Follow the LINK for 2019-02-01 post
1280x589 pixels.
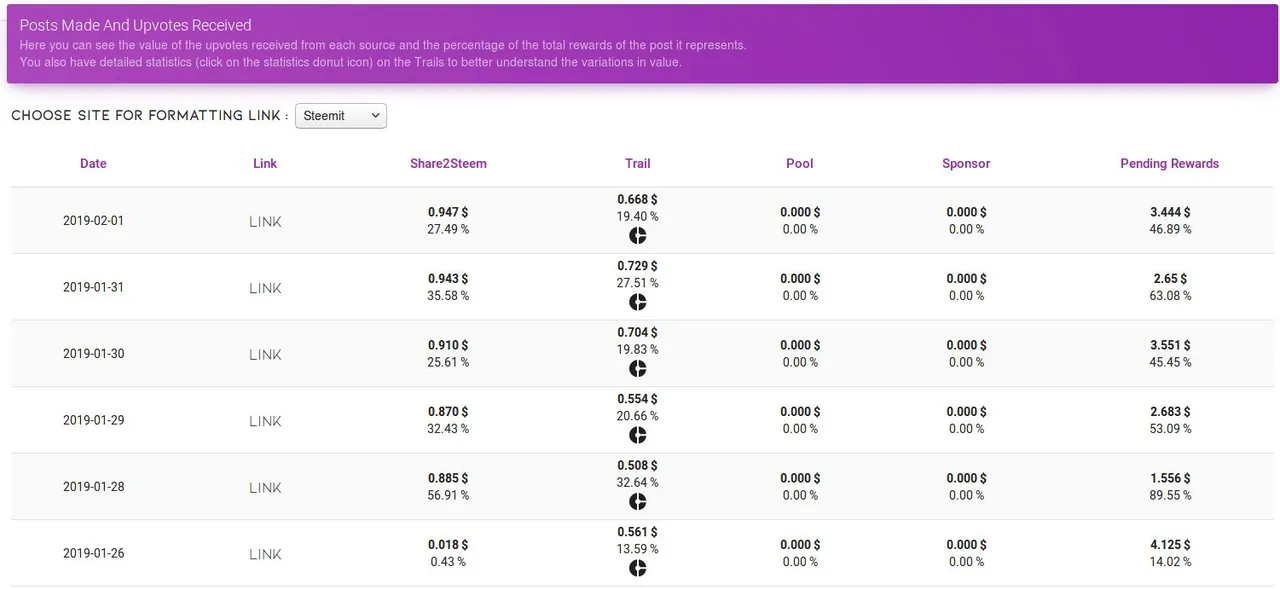(265, 222)
